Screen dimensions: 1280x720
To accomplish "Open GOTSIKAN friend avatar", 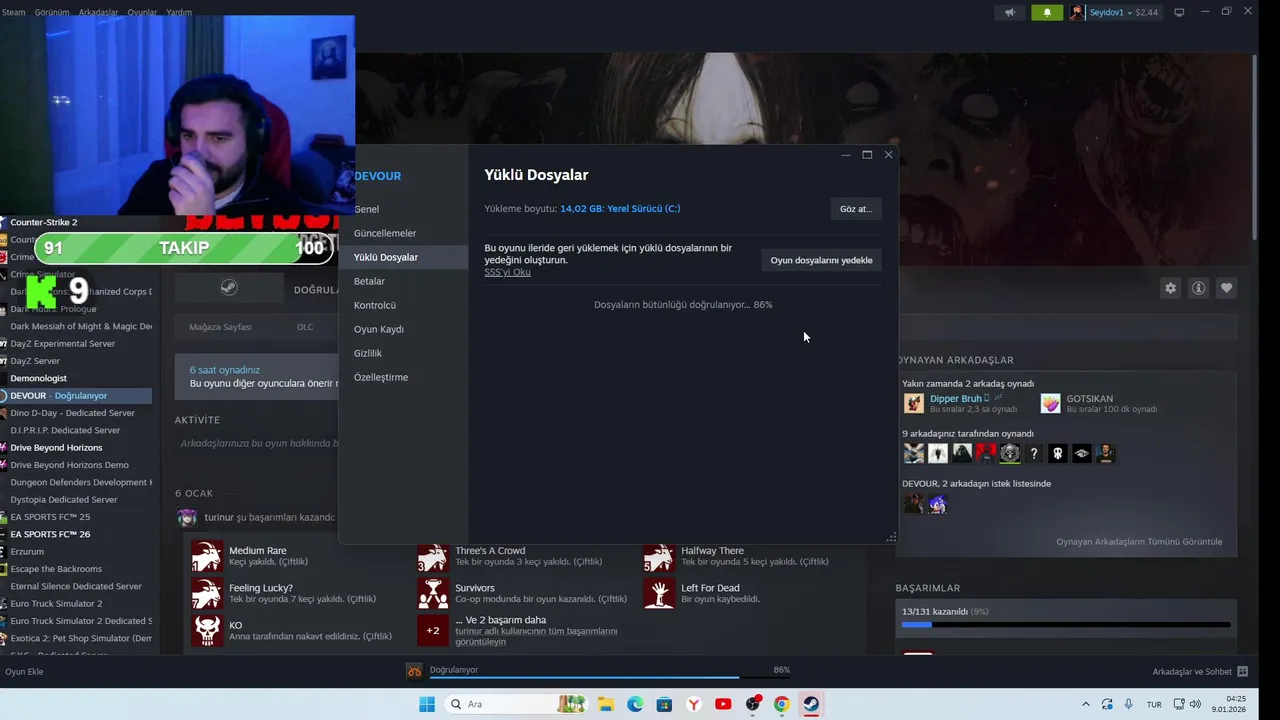I will (x=1050, y=403).
